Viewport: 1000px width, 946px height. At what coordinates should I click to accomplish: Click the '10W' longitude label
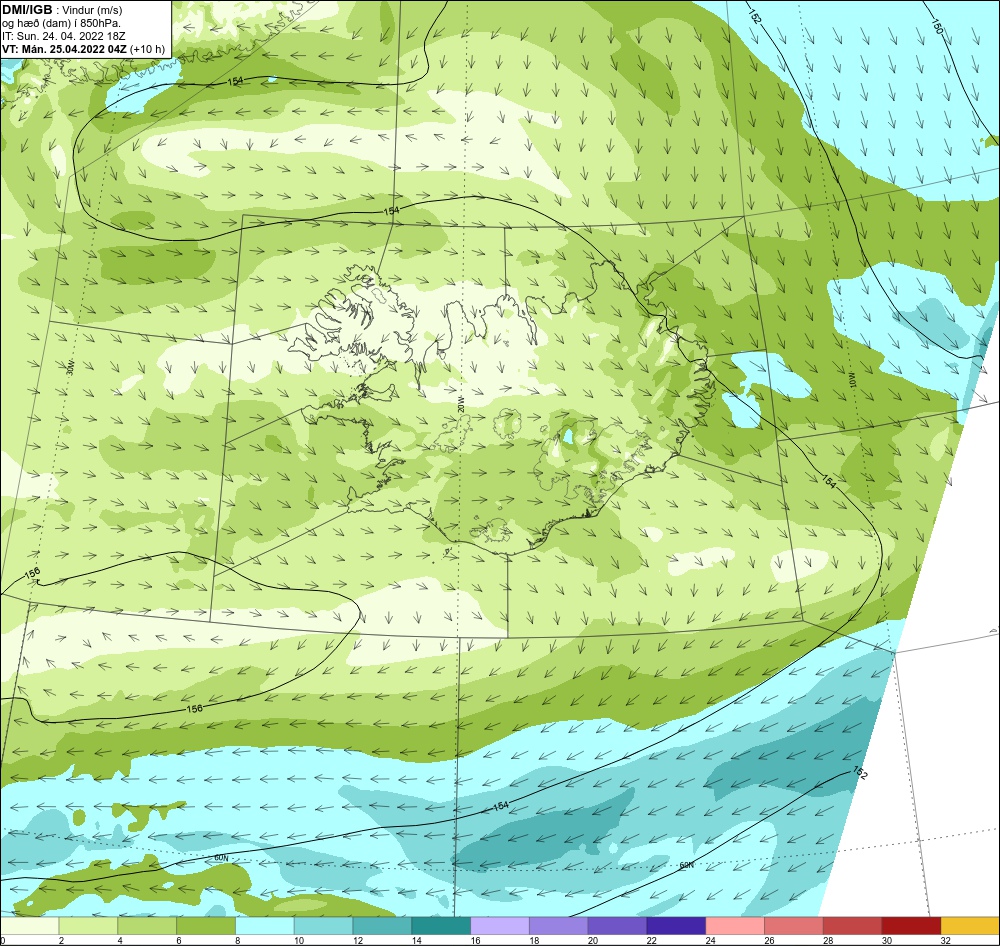click(x=851, y=381)
